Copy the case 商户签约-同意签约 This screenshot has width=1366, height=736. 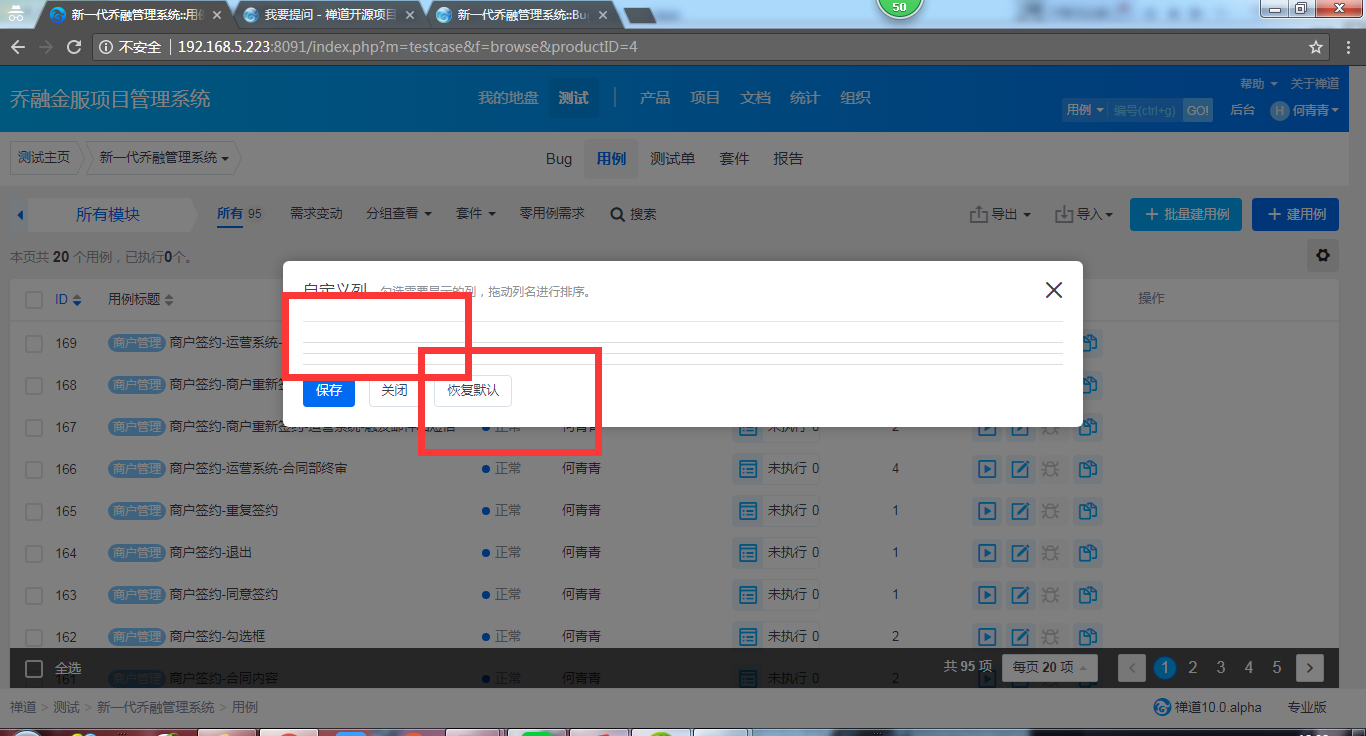[1087, 595]
